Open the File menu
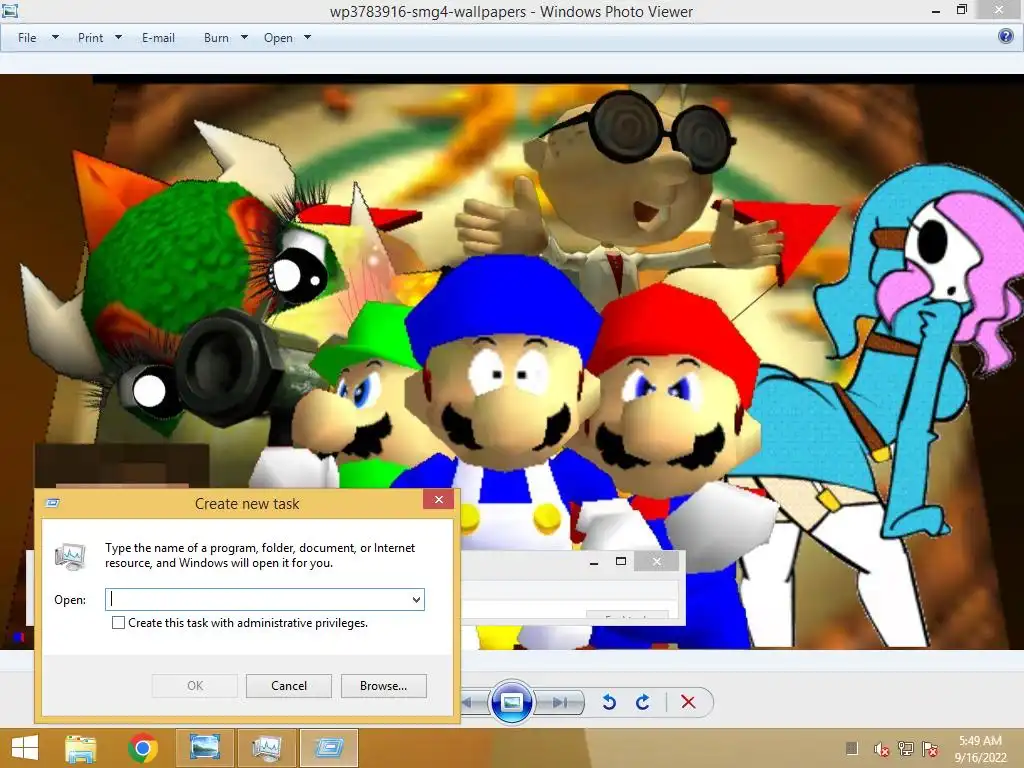This screenshot has height=768, width=1024. pyautogui.click(x=27, y=38)
